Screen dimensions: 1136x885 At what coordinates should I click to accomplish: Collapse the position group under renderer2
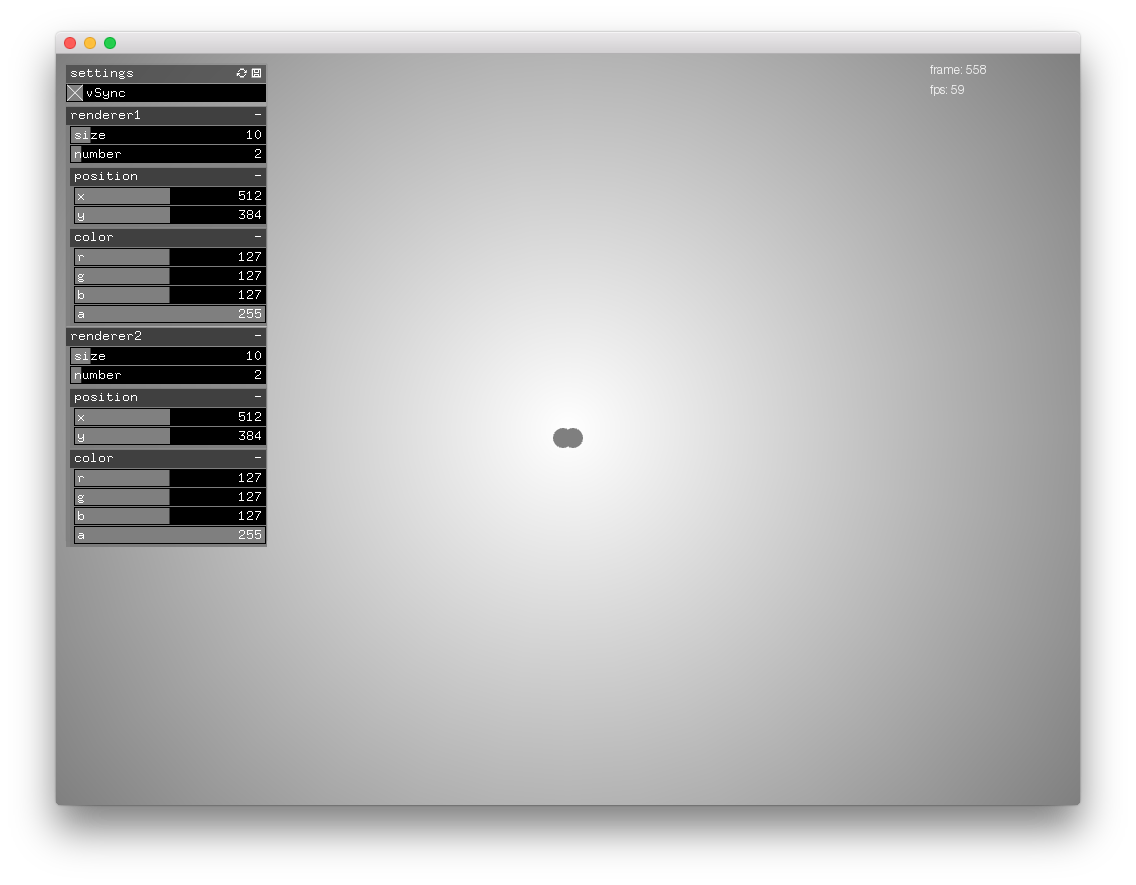pos(258,396)
